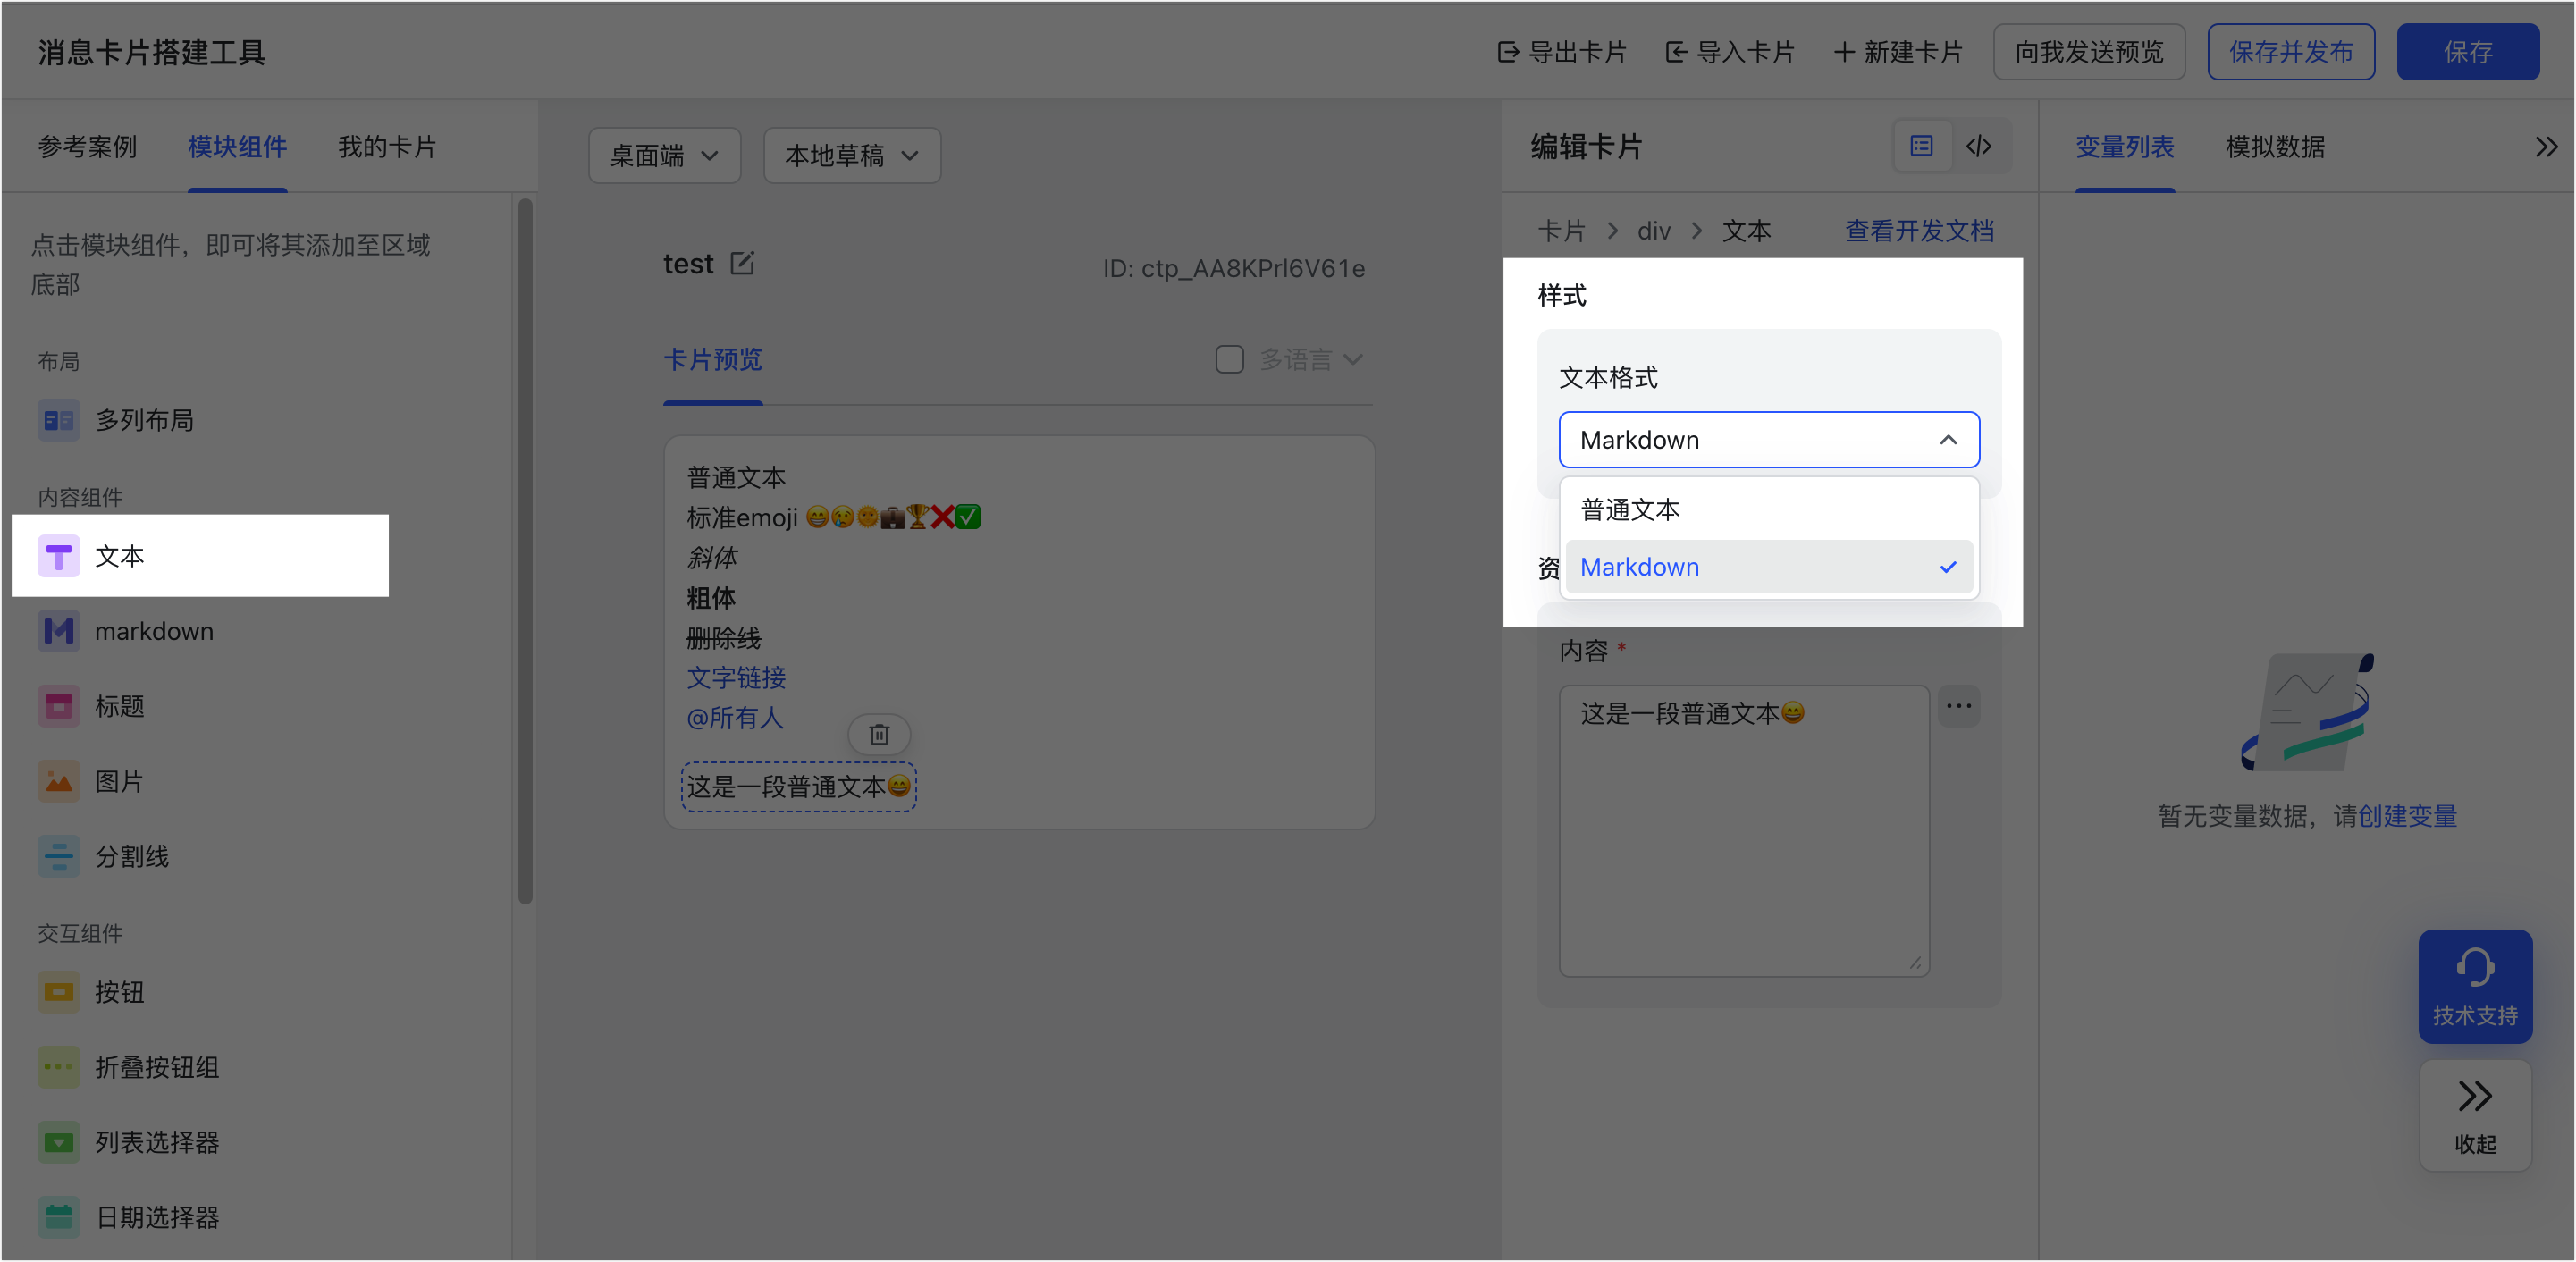Image resolution: width=2576 pixels, height=1262 pixels.
Task: Switch to the 模拟数据 tab
Action: (x=2274, y=147)
